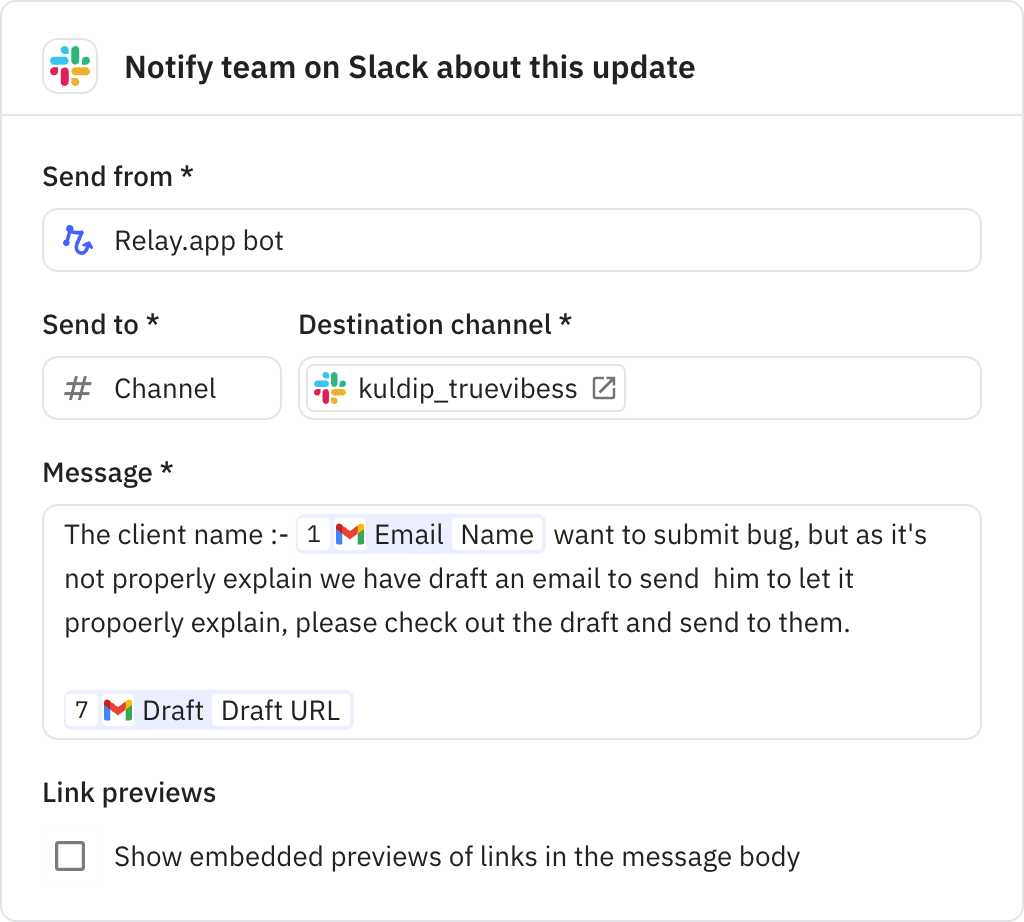Screen dimensions: 1024x922
Task: Select the Draft URL variable chip
Action: click(281, 710)
